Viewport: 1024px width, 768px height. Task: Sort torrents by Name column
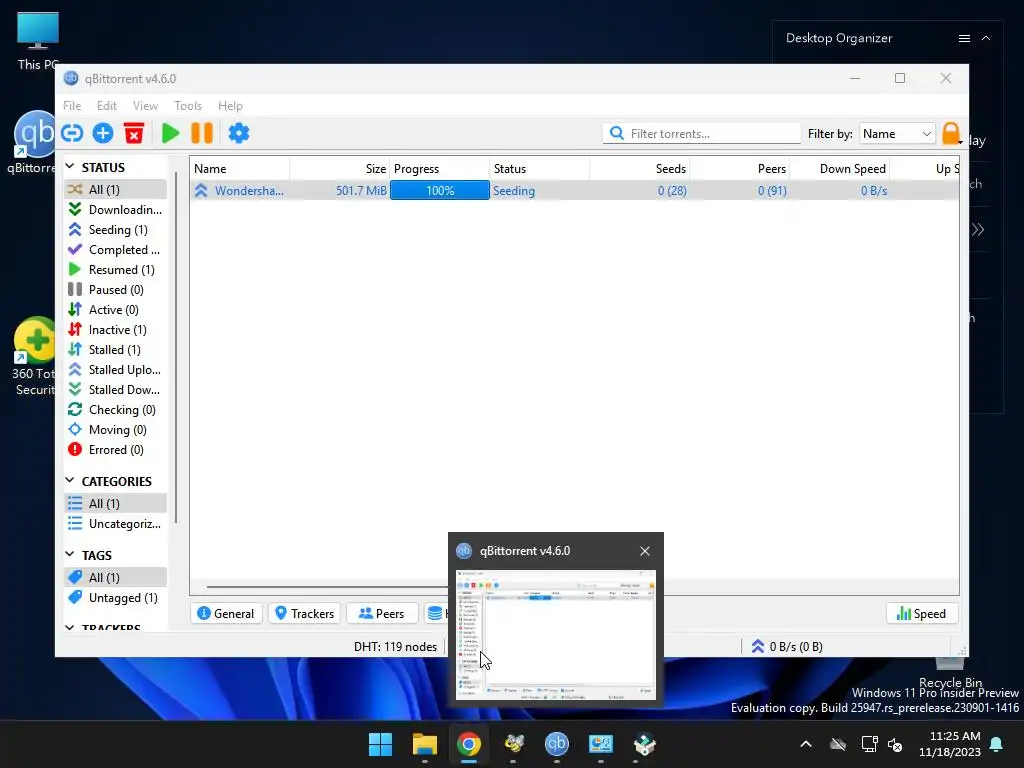(x=240, y=168)
